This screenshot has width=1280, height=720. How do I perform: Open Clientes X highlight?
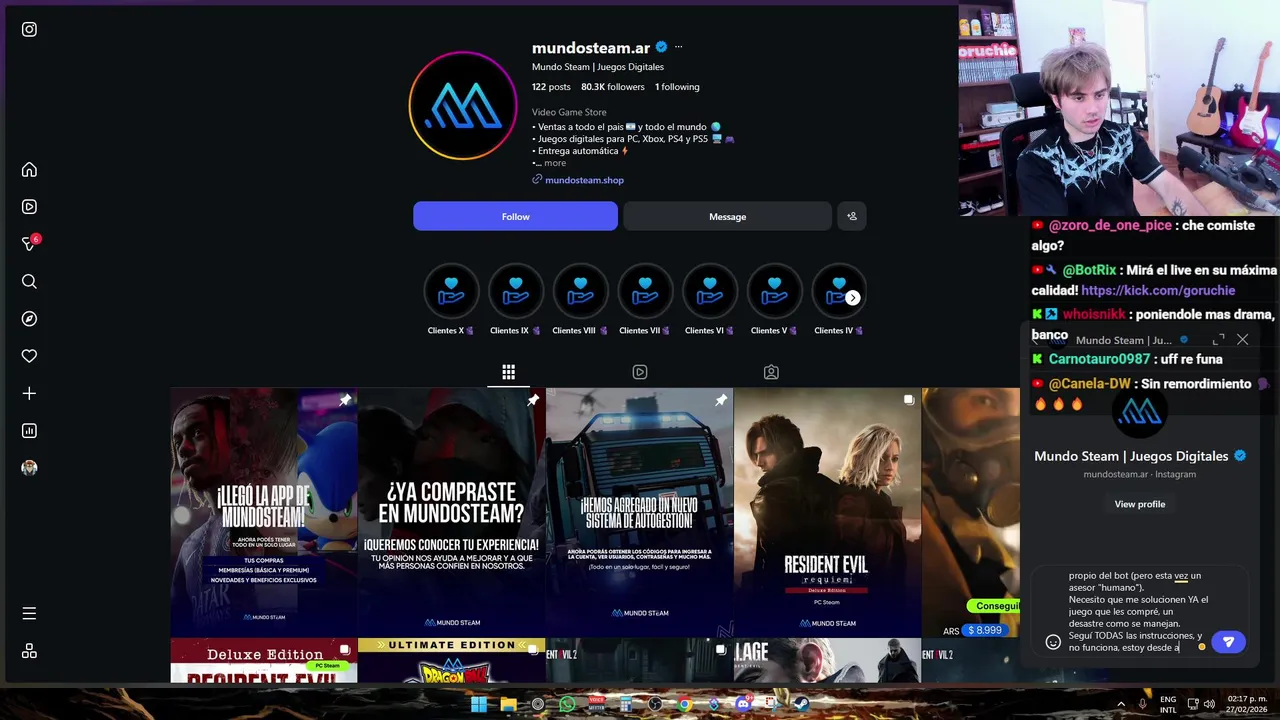(451, 298)
